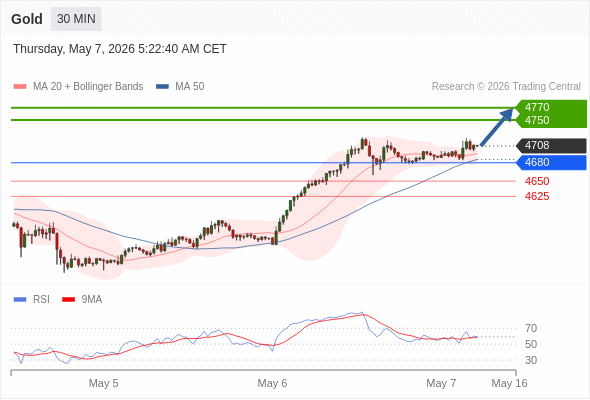Toggle the MA 20 + Bollinger Bands legend
Screen dimensions: 590x400
click(x=78, y=87)
